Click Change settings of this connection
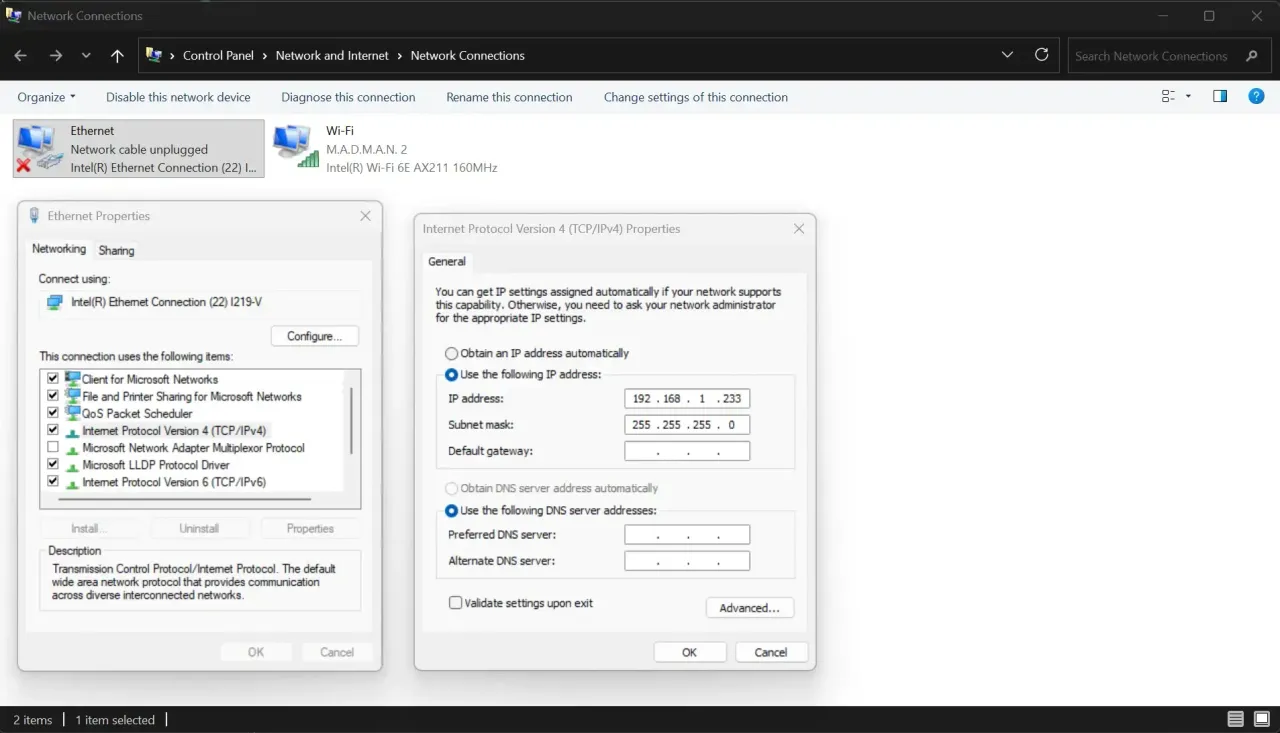The image size is (1280, 733). tap(696, 97)
